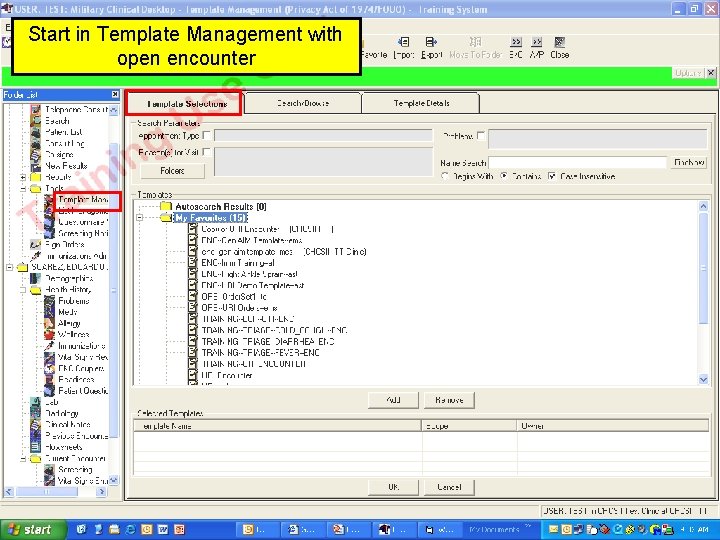Viewport: 720px width, 540px height.
Task: Click the Folders button
Action: 172,170
